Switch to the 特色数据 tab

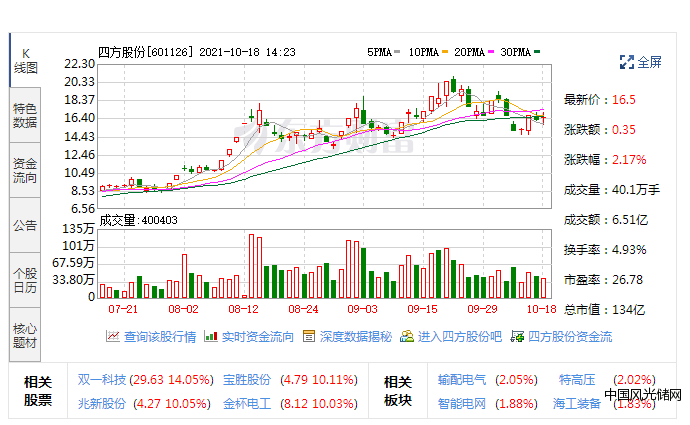[25, 115]
